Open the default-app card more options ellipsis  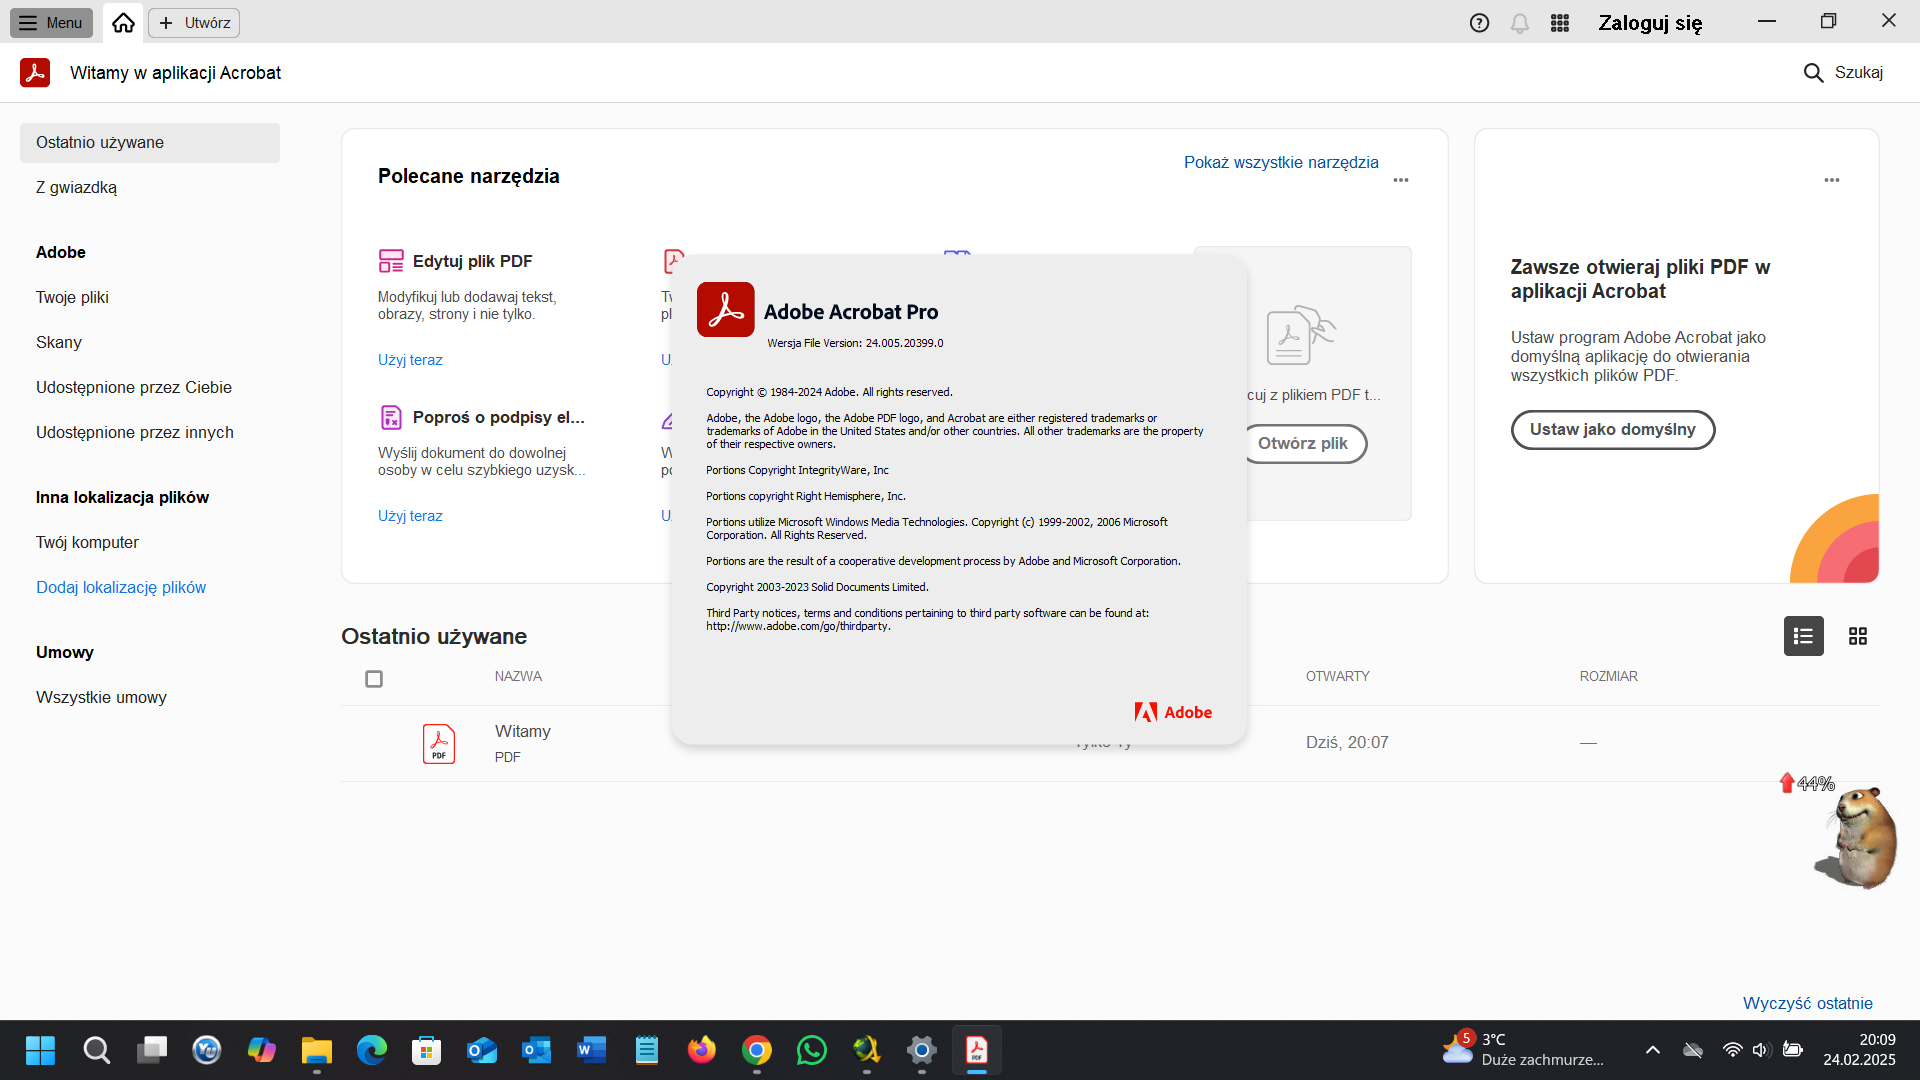point(1832,181)
